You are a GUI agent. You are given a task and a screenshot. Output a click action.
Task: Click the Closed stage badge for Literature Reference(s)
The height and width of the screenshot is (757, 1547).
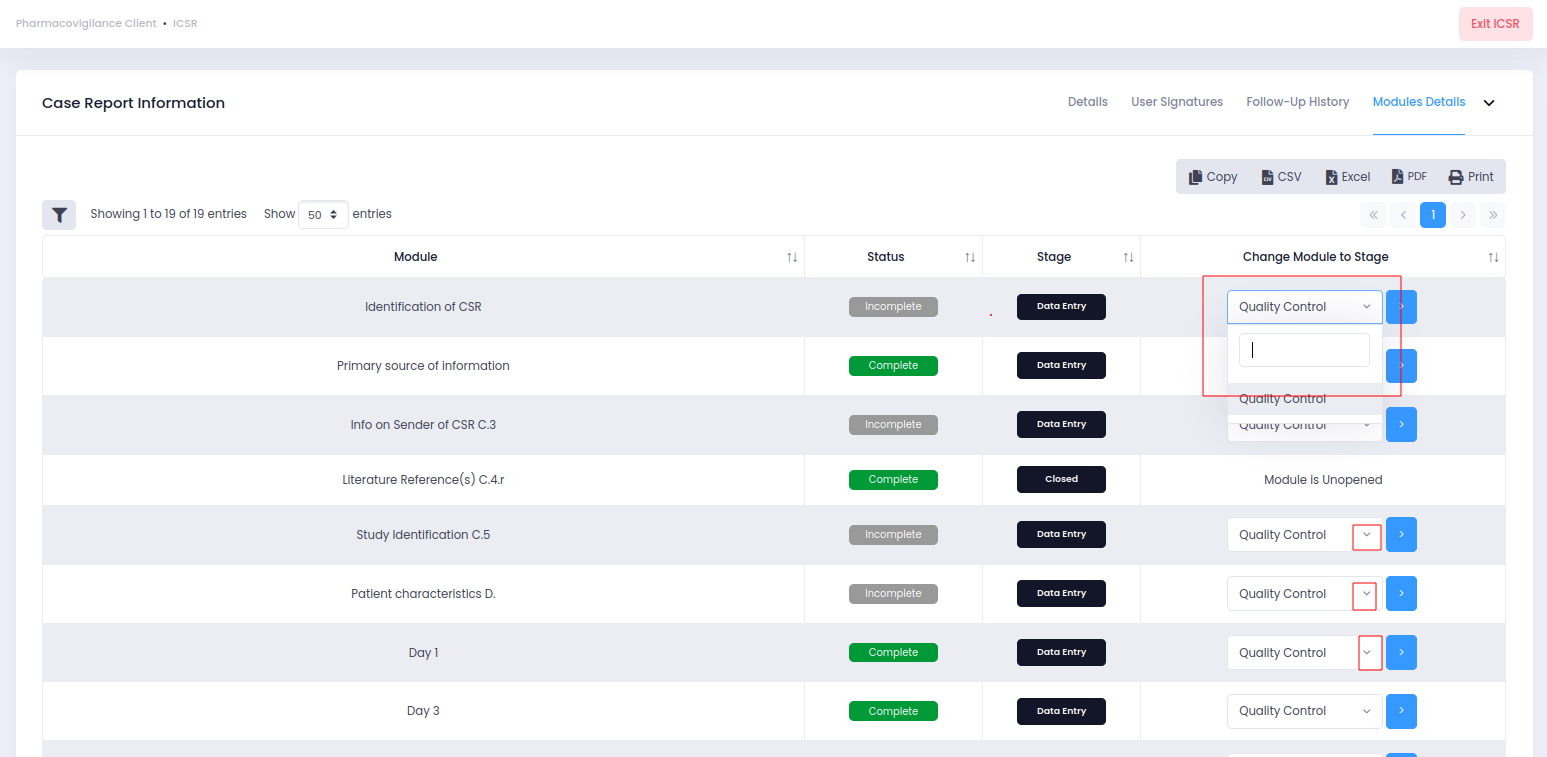click(x=1061, y=479)
